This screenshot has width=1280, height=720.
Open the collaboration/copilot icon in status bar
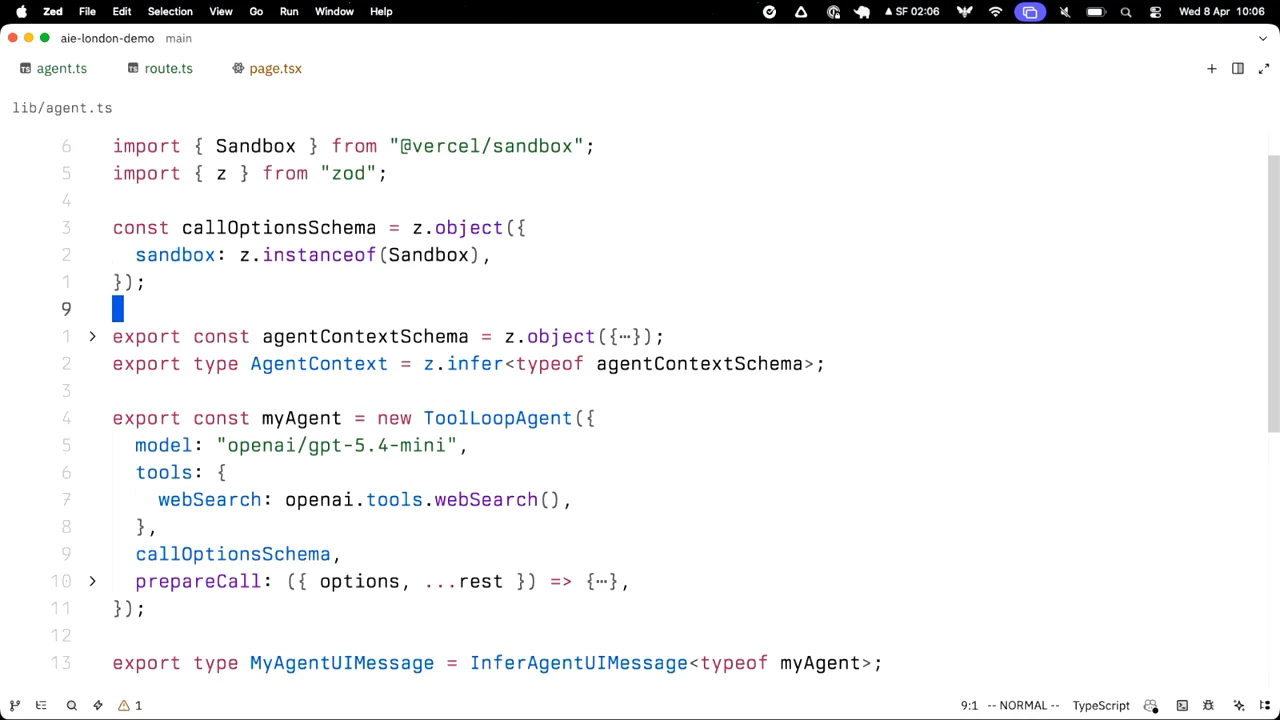(x=1150, y=705)
